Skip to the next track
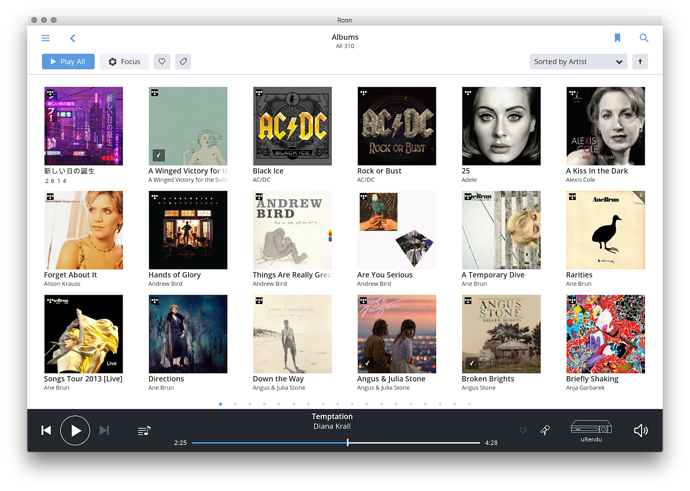This screenshot has height=491, width=690. point(104,430)
